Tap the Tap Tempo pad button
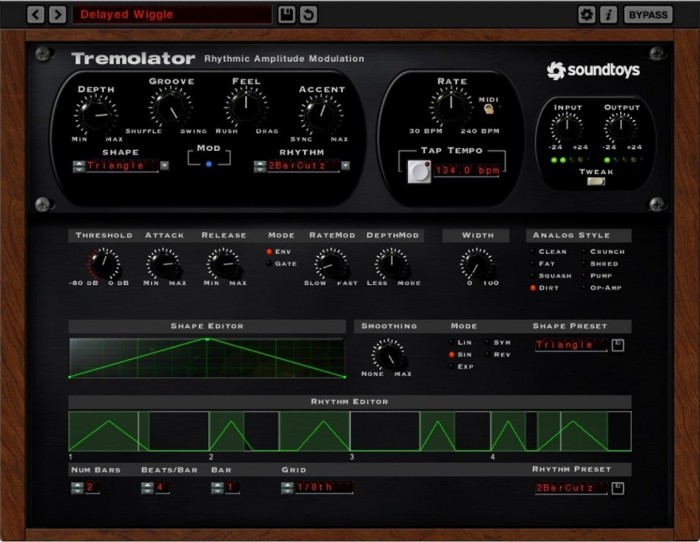700x542 pixels. click(419, 171)
